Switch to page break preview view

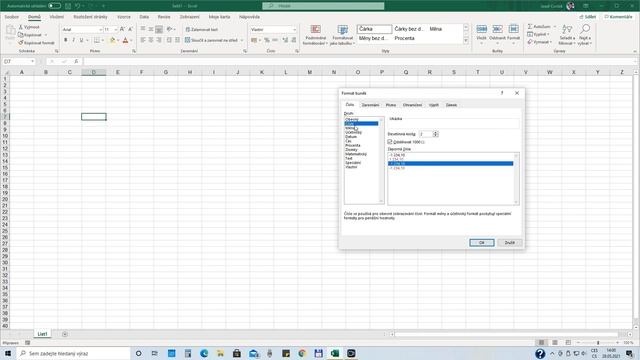coord(568,342)
